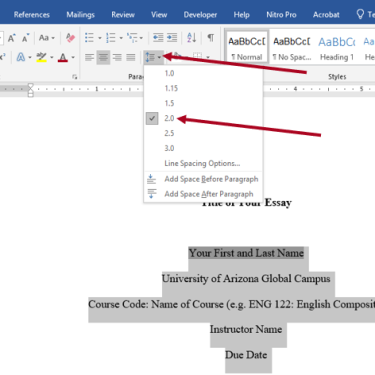Select 1.15 line spacing
Image resolution: width=375 pixels, height=375 pixels.
[203, 88]
